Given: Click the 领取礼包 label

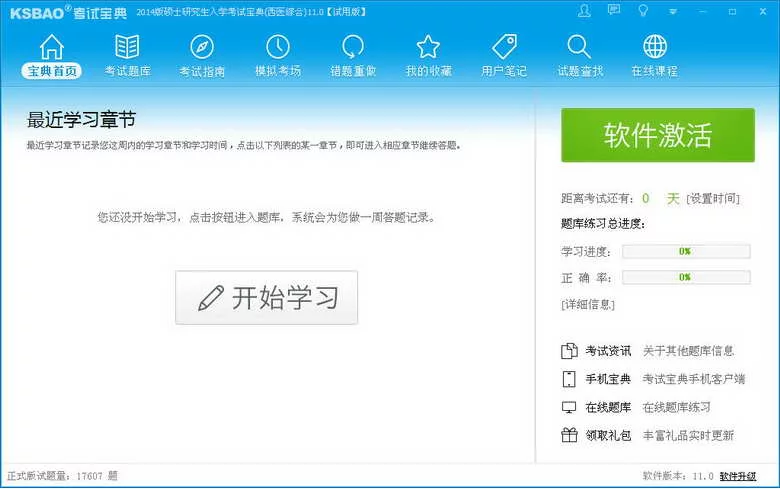Looking at the screenshot, I should (x=608, y=436).
